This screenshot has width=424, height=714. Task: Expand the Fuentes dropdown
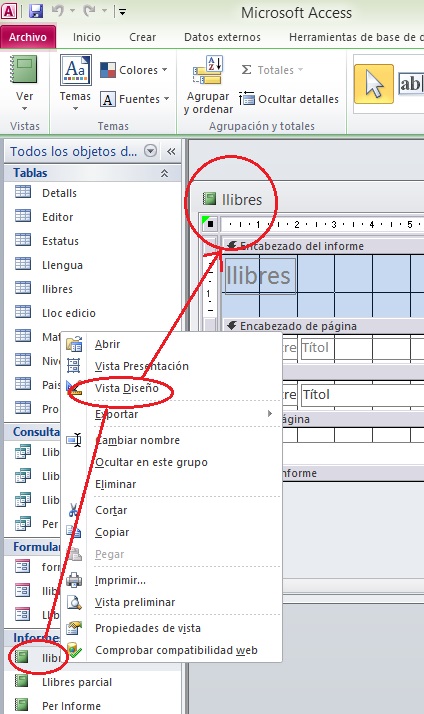[134, 99]
